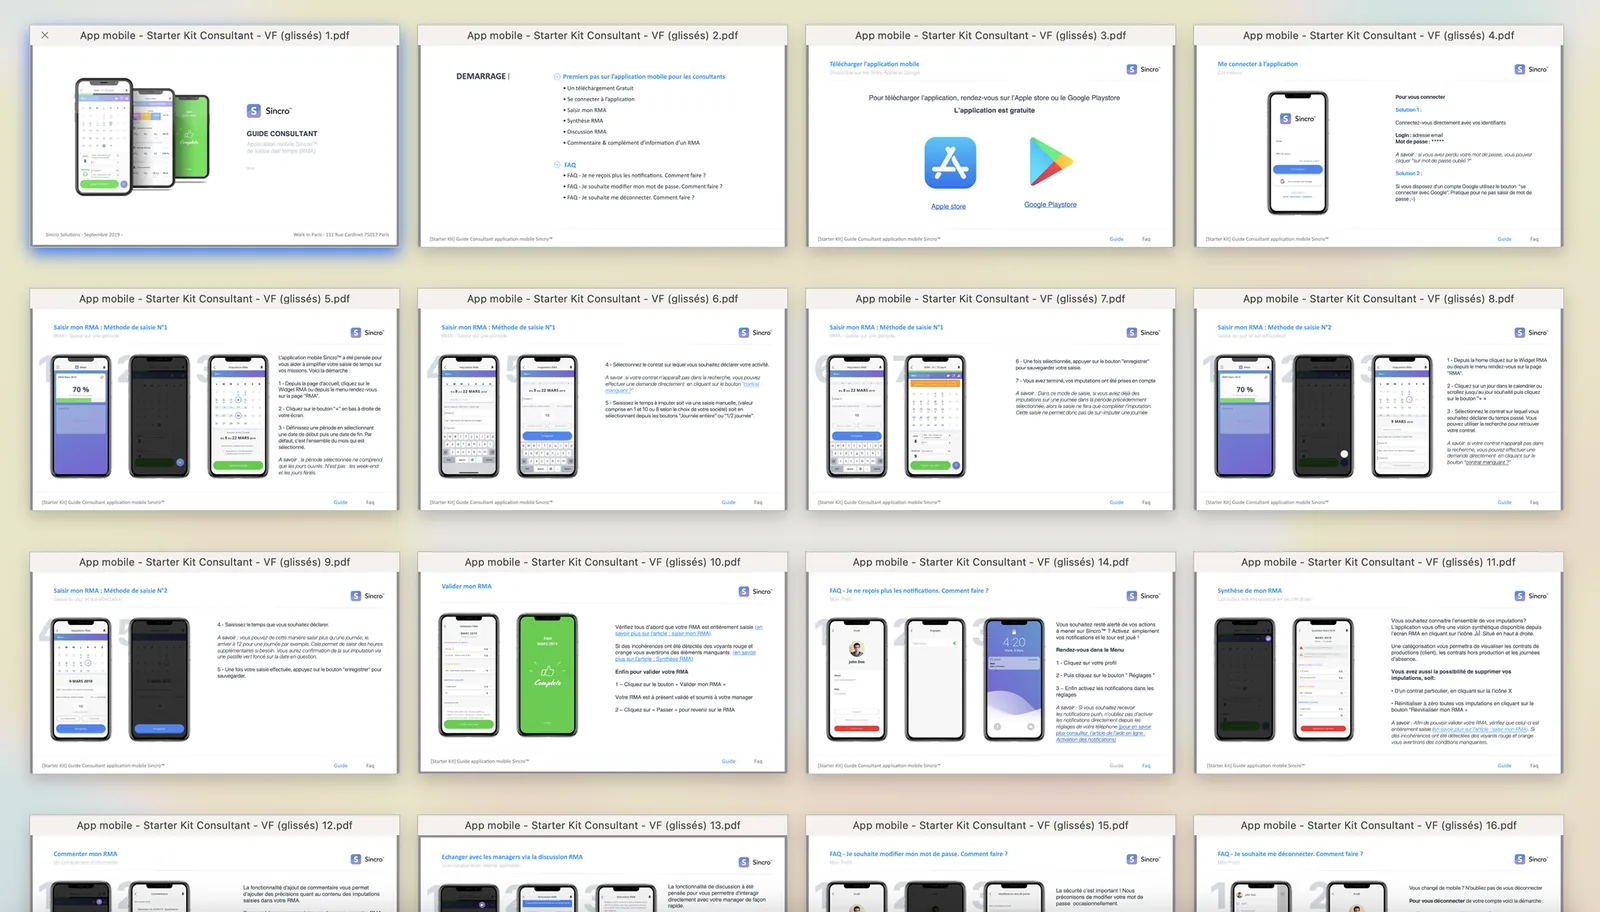The image size is (1600, 912).
Task: Click 'Me connecter à l'application' heading in 4.pdf
Action: pos(1257,64)
